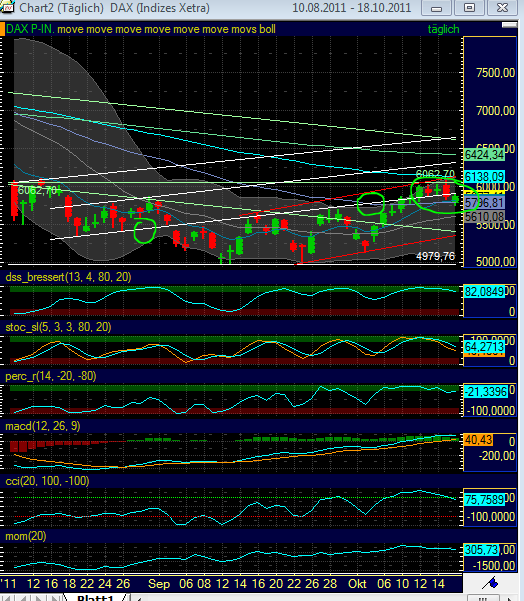This screenshot has width=524, height=601.
Task: Click the 4979,76 low price label
Action: pyautogui.click(x=435, y=256)
